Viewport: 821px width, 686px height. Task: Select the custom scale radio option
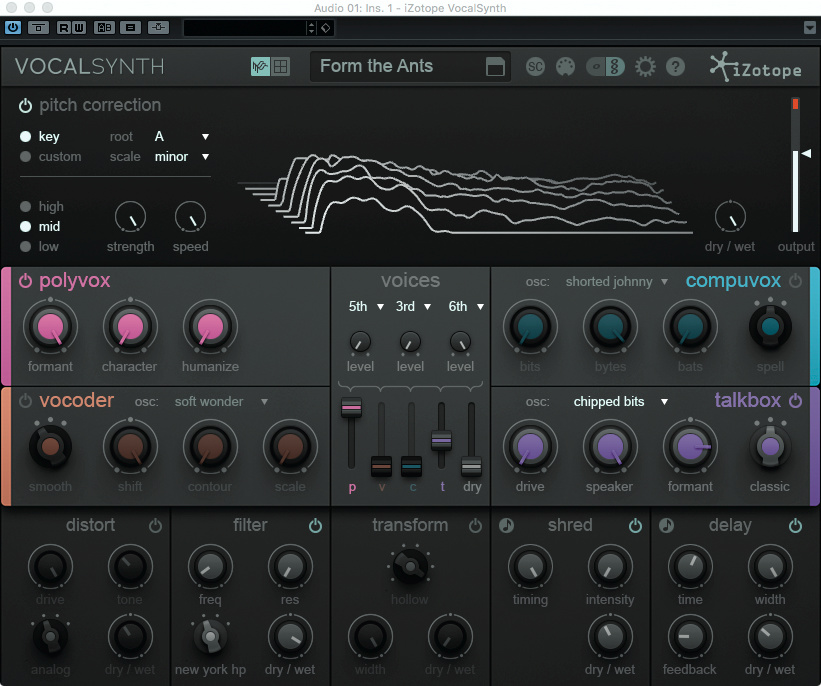(x=25, y=157)
